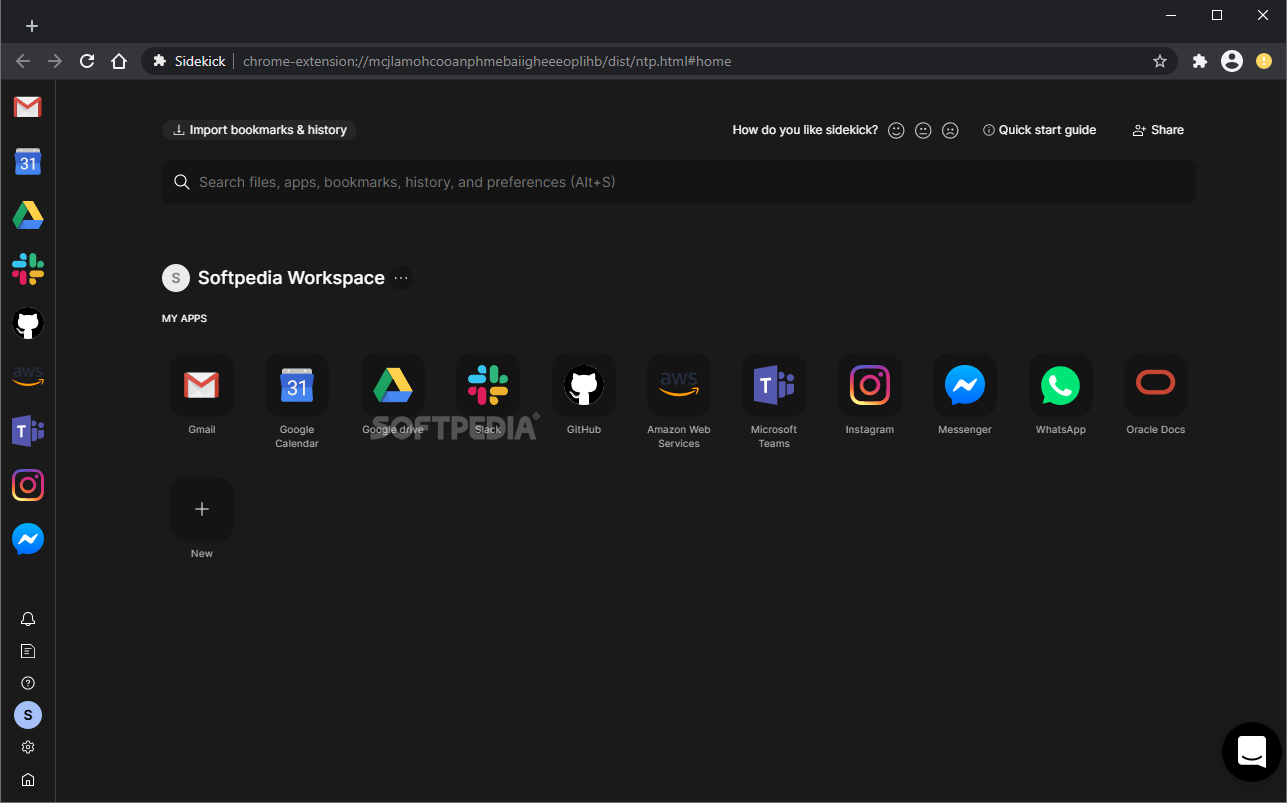Rate sidekick with neutral face
The height and width of the screenshot is (803, 1287).
(x=924, y=130)
